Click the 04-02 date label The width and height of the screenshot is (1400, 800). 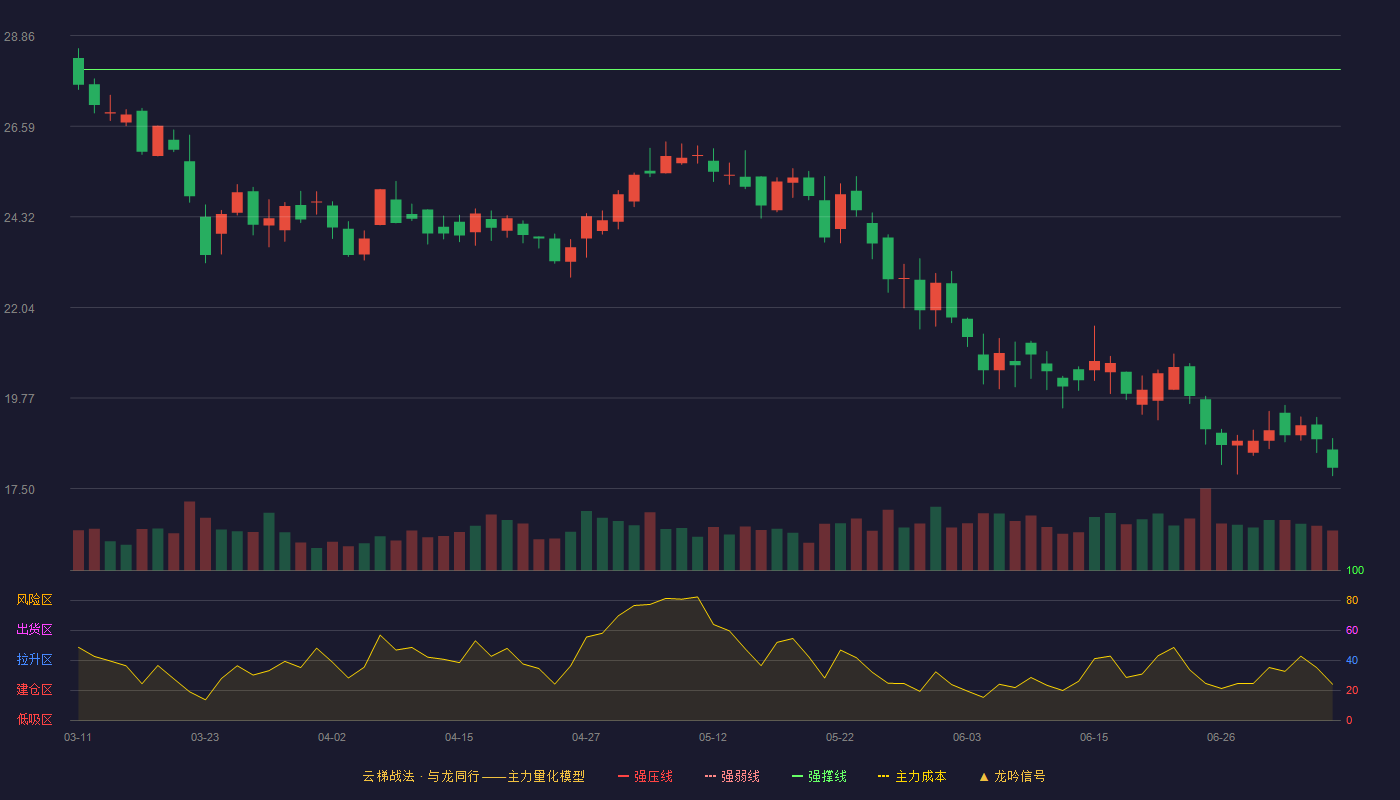332,737
